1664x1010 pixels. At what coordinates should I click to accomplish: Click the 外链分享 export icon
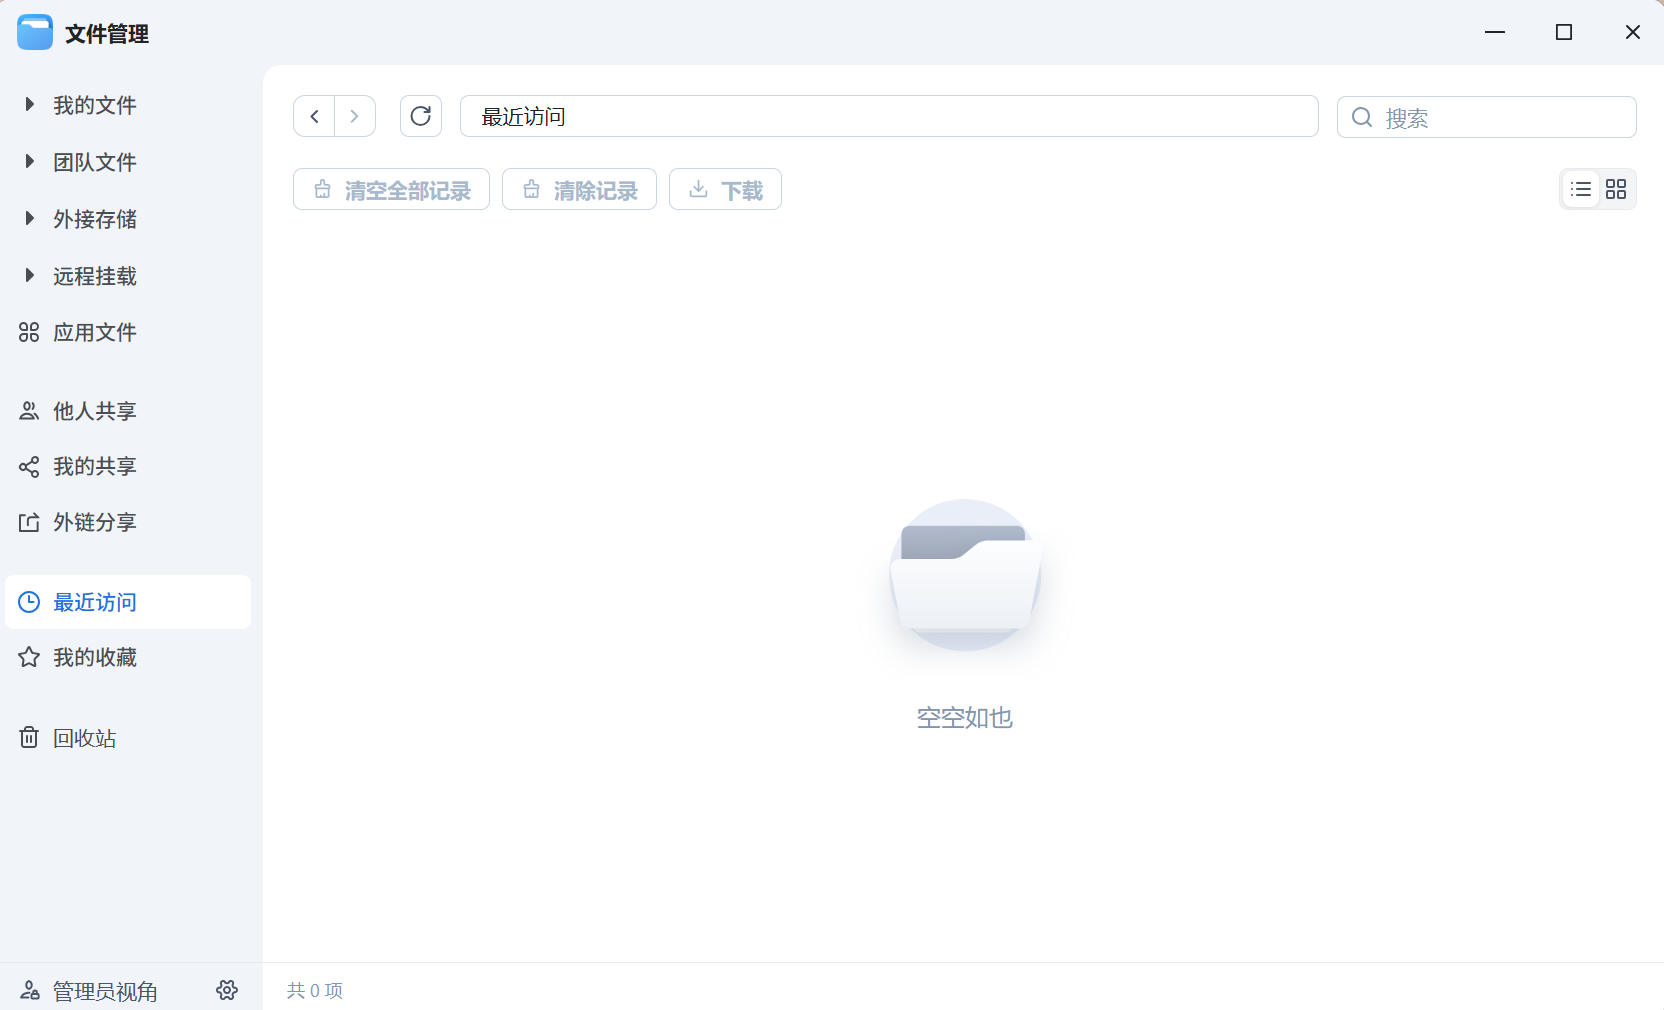(x=29, y=522)
